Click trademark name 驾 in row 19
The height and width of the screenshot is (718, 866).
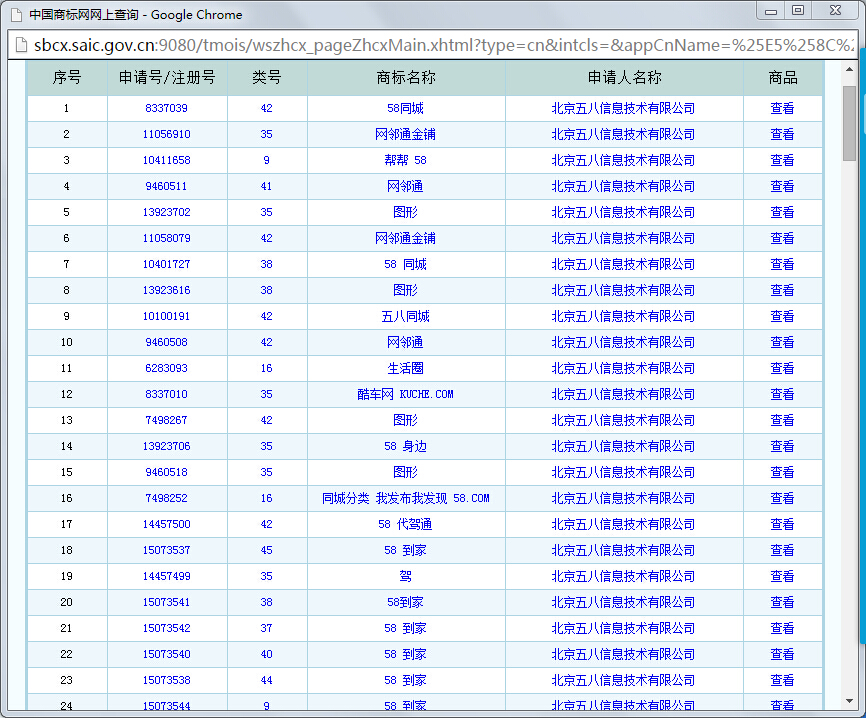point(405,576)
